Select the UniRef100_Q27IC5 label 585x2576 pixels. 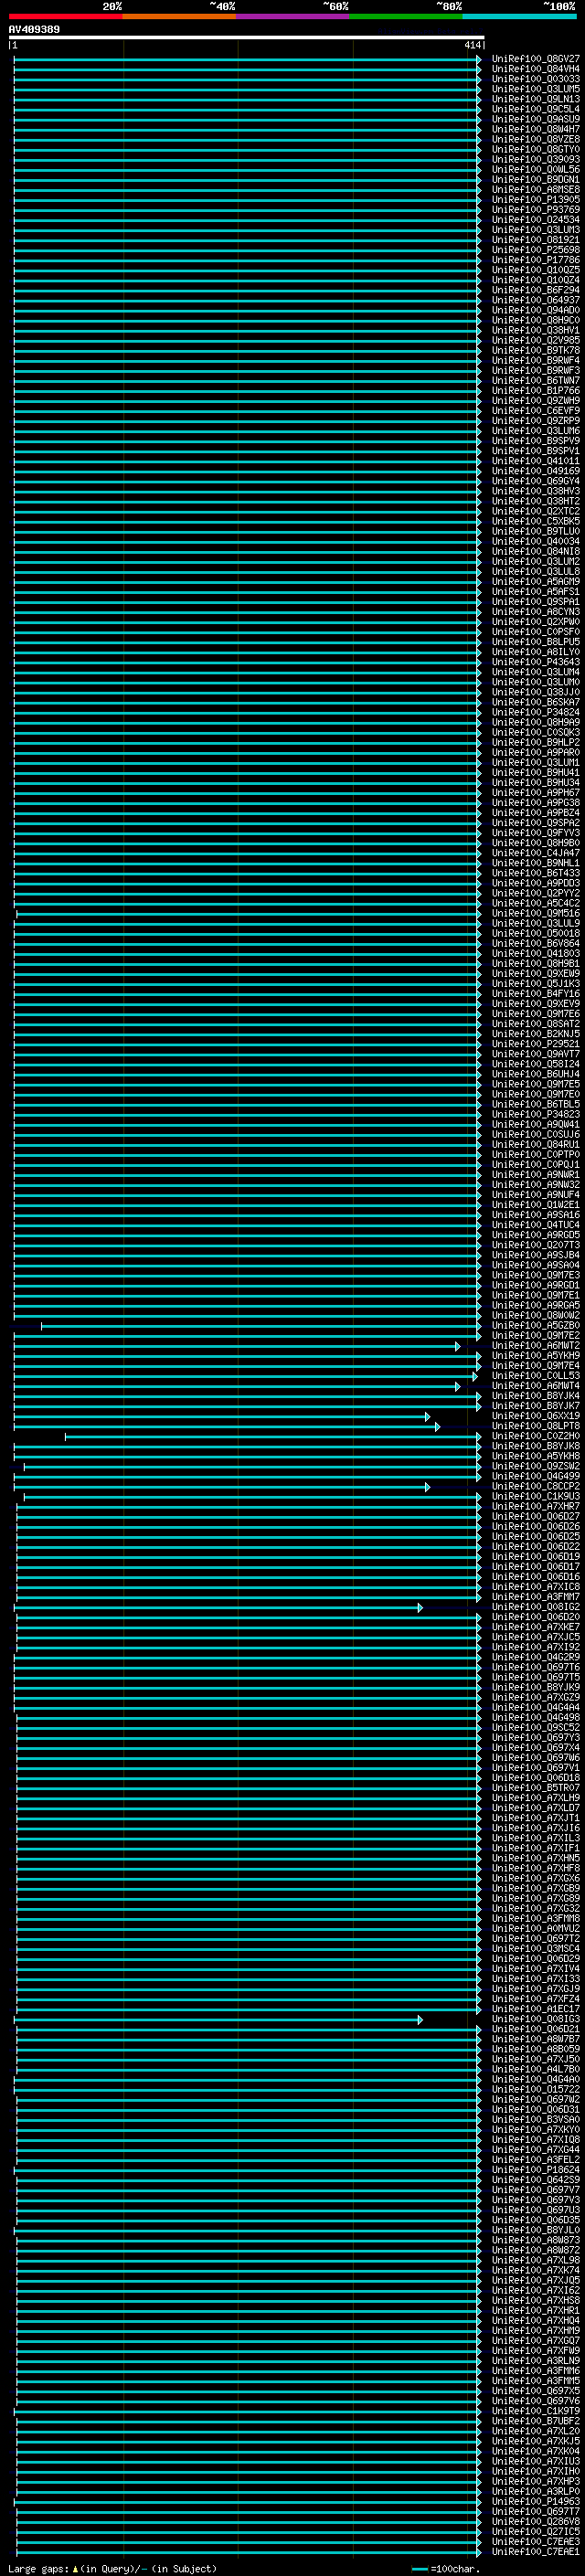tap(535, 2532)
